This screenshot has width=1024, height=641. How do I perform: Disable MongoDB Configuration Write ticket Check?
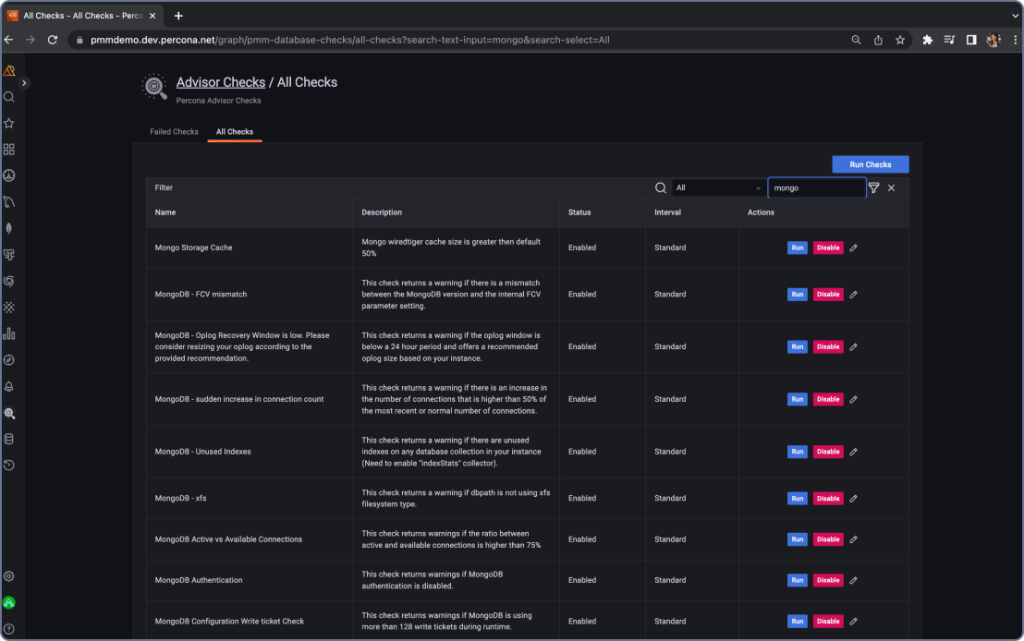(x=827, y=621)
